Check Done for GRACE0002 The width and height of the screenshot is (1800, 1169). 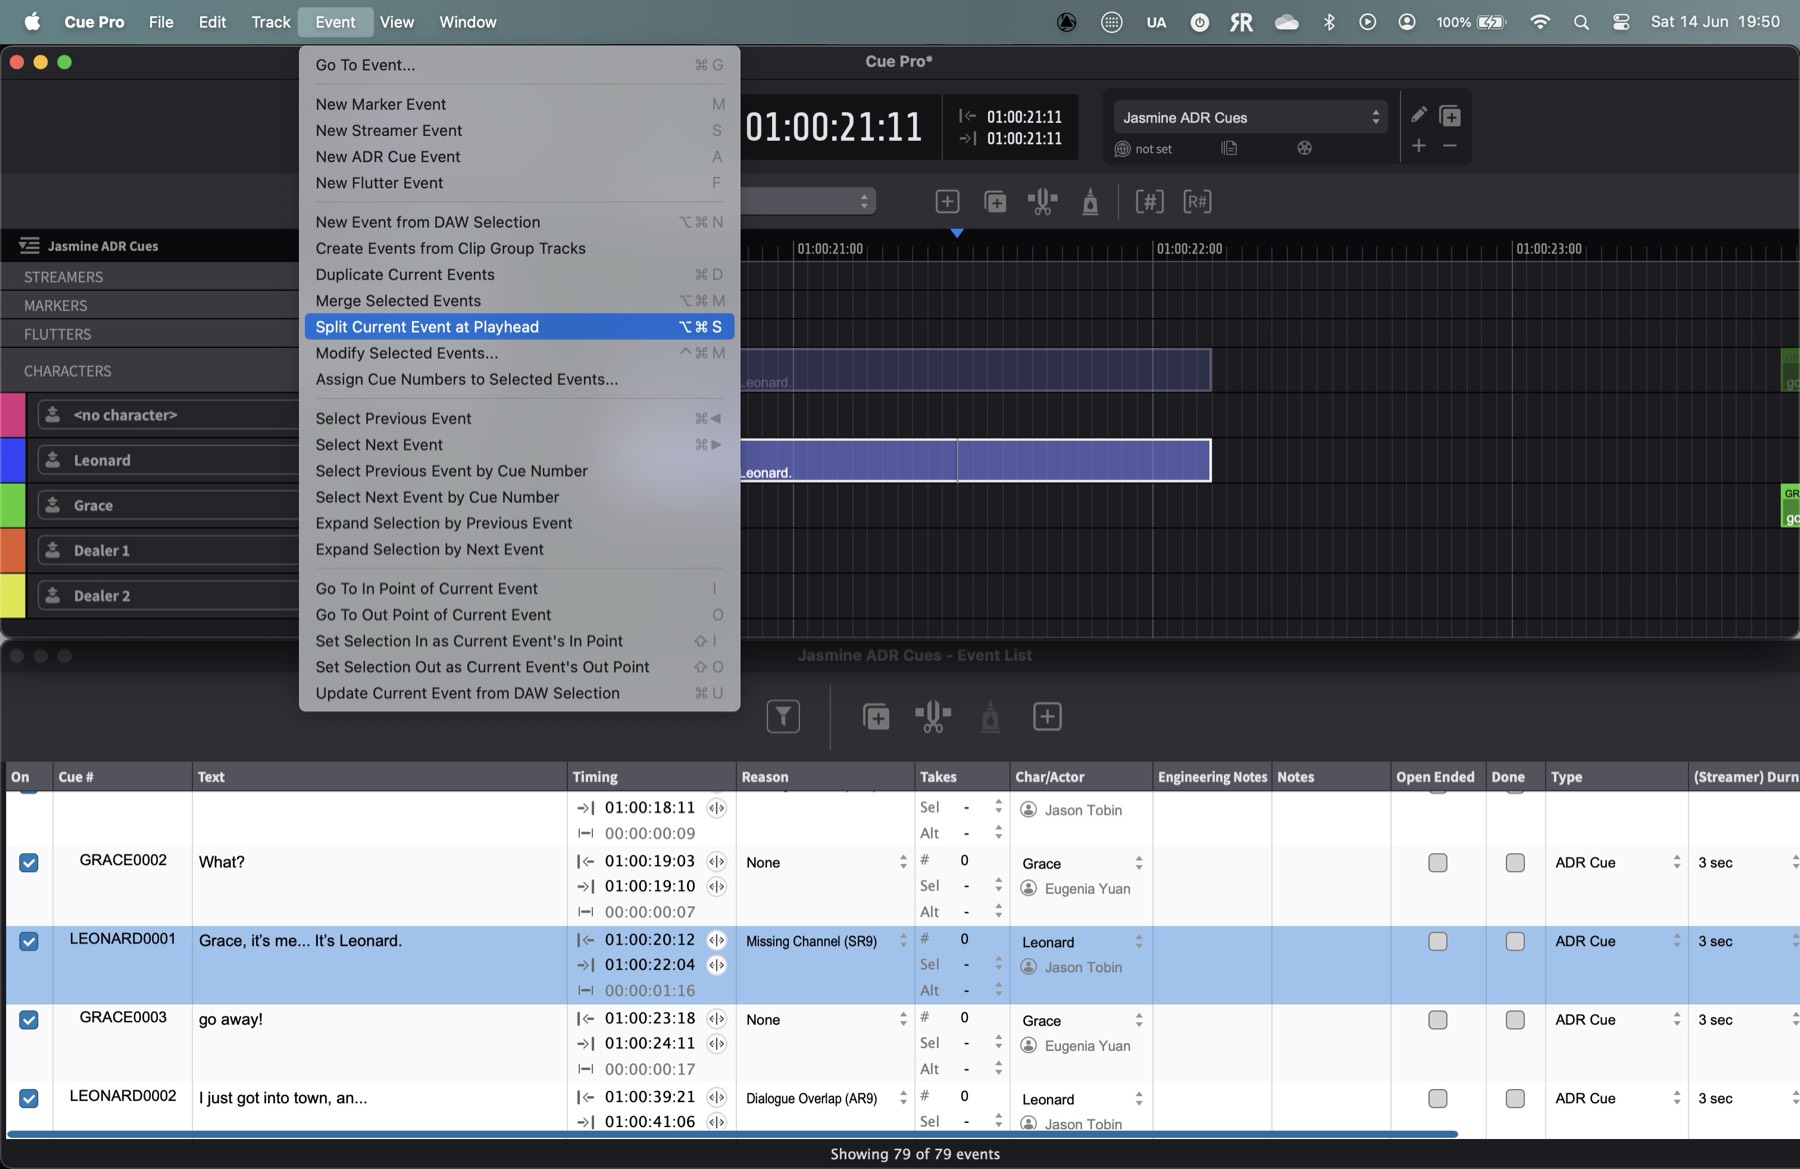click(1515, 862)
